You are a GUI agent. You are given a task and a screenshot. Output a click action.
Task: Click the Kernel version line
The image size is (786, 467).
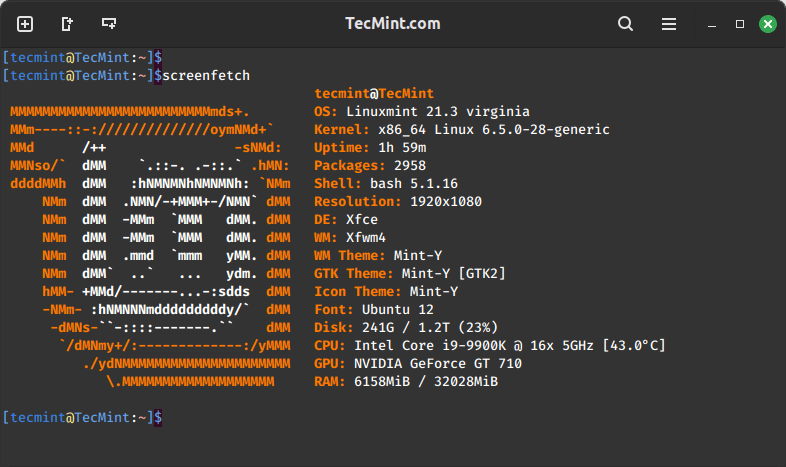(461, 129)
